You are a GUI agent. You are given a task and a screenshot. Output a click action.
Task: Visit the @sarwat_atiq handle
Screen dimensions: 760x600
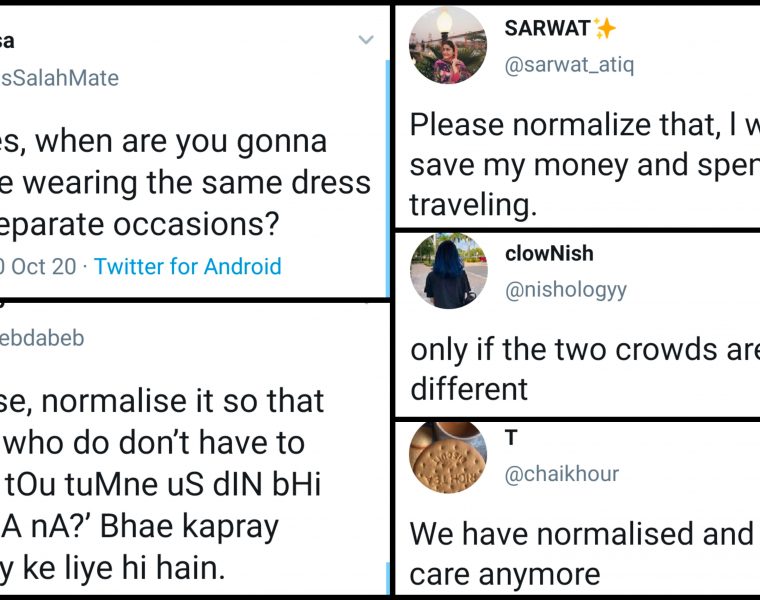pyautogui.click(x=569, y=65)
